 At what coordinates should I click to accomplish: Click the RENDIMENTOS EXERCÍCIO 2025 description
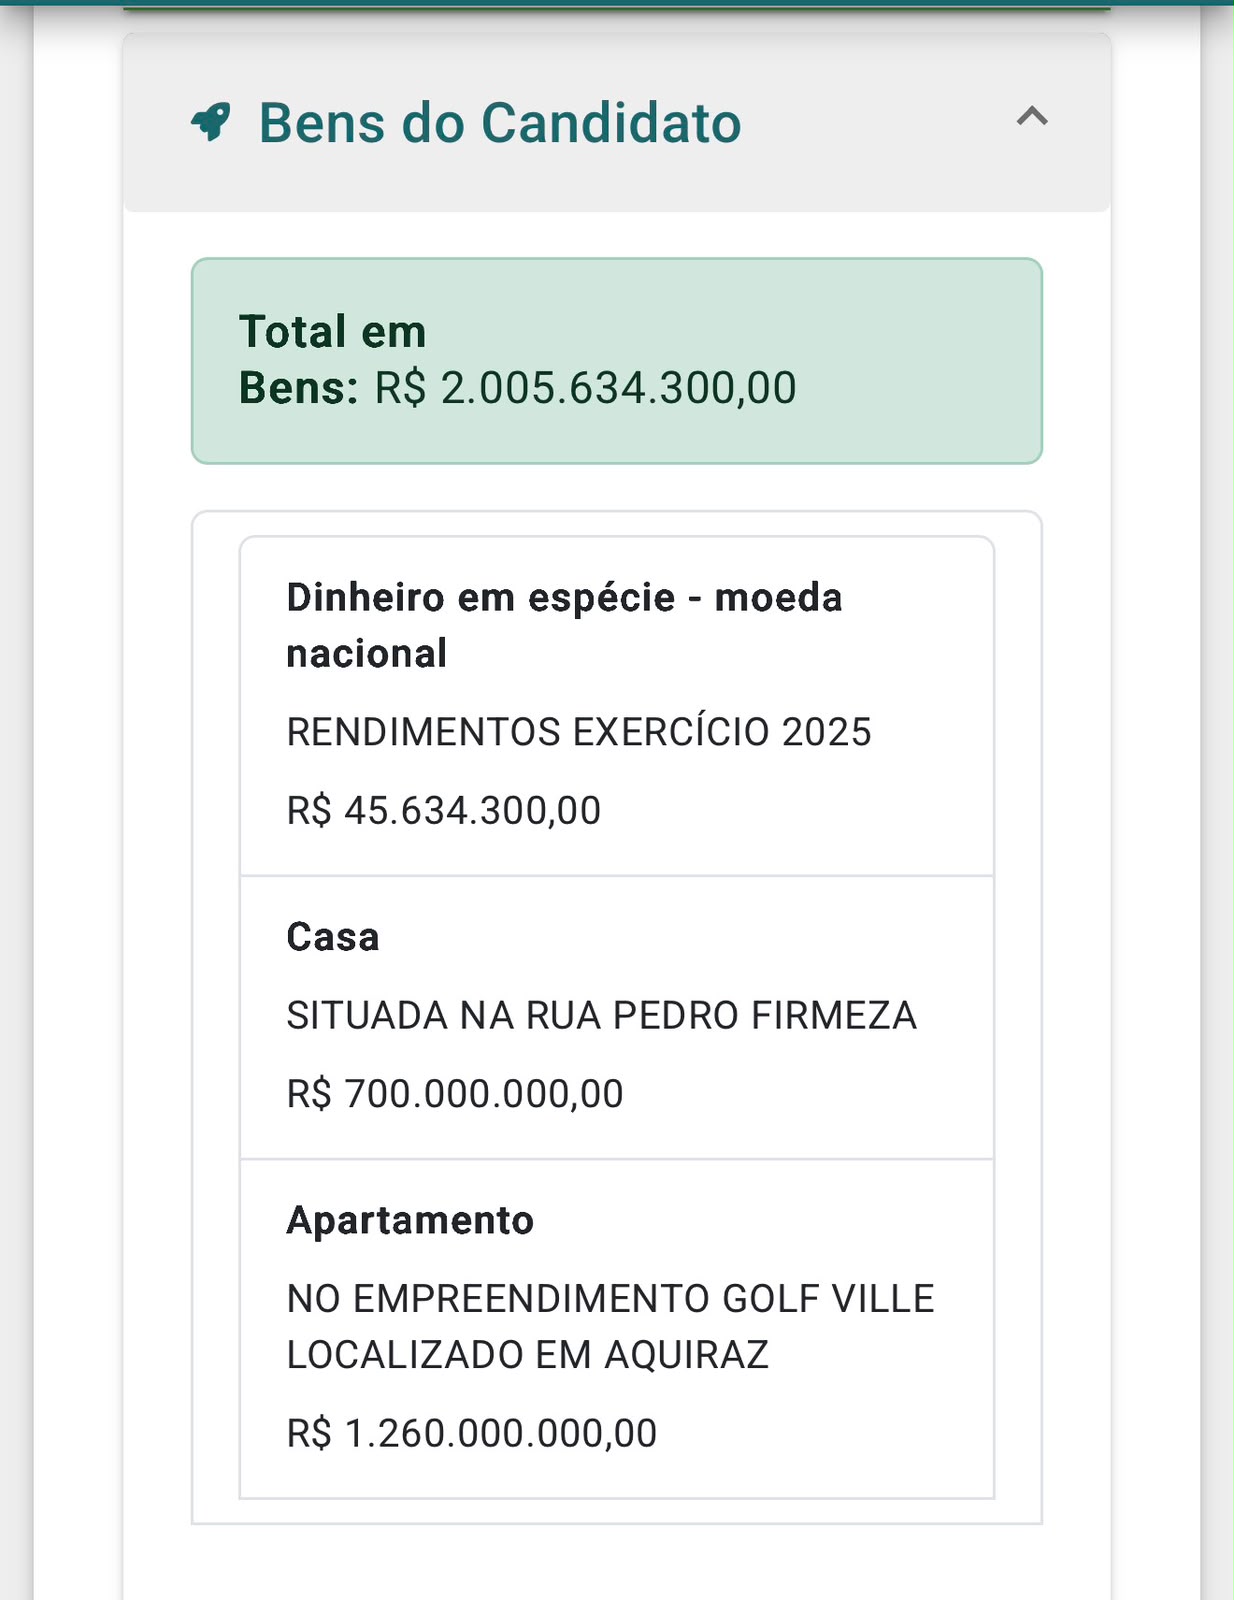[x=579, y=732]
